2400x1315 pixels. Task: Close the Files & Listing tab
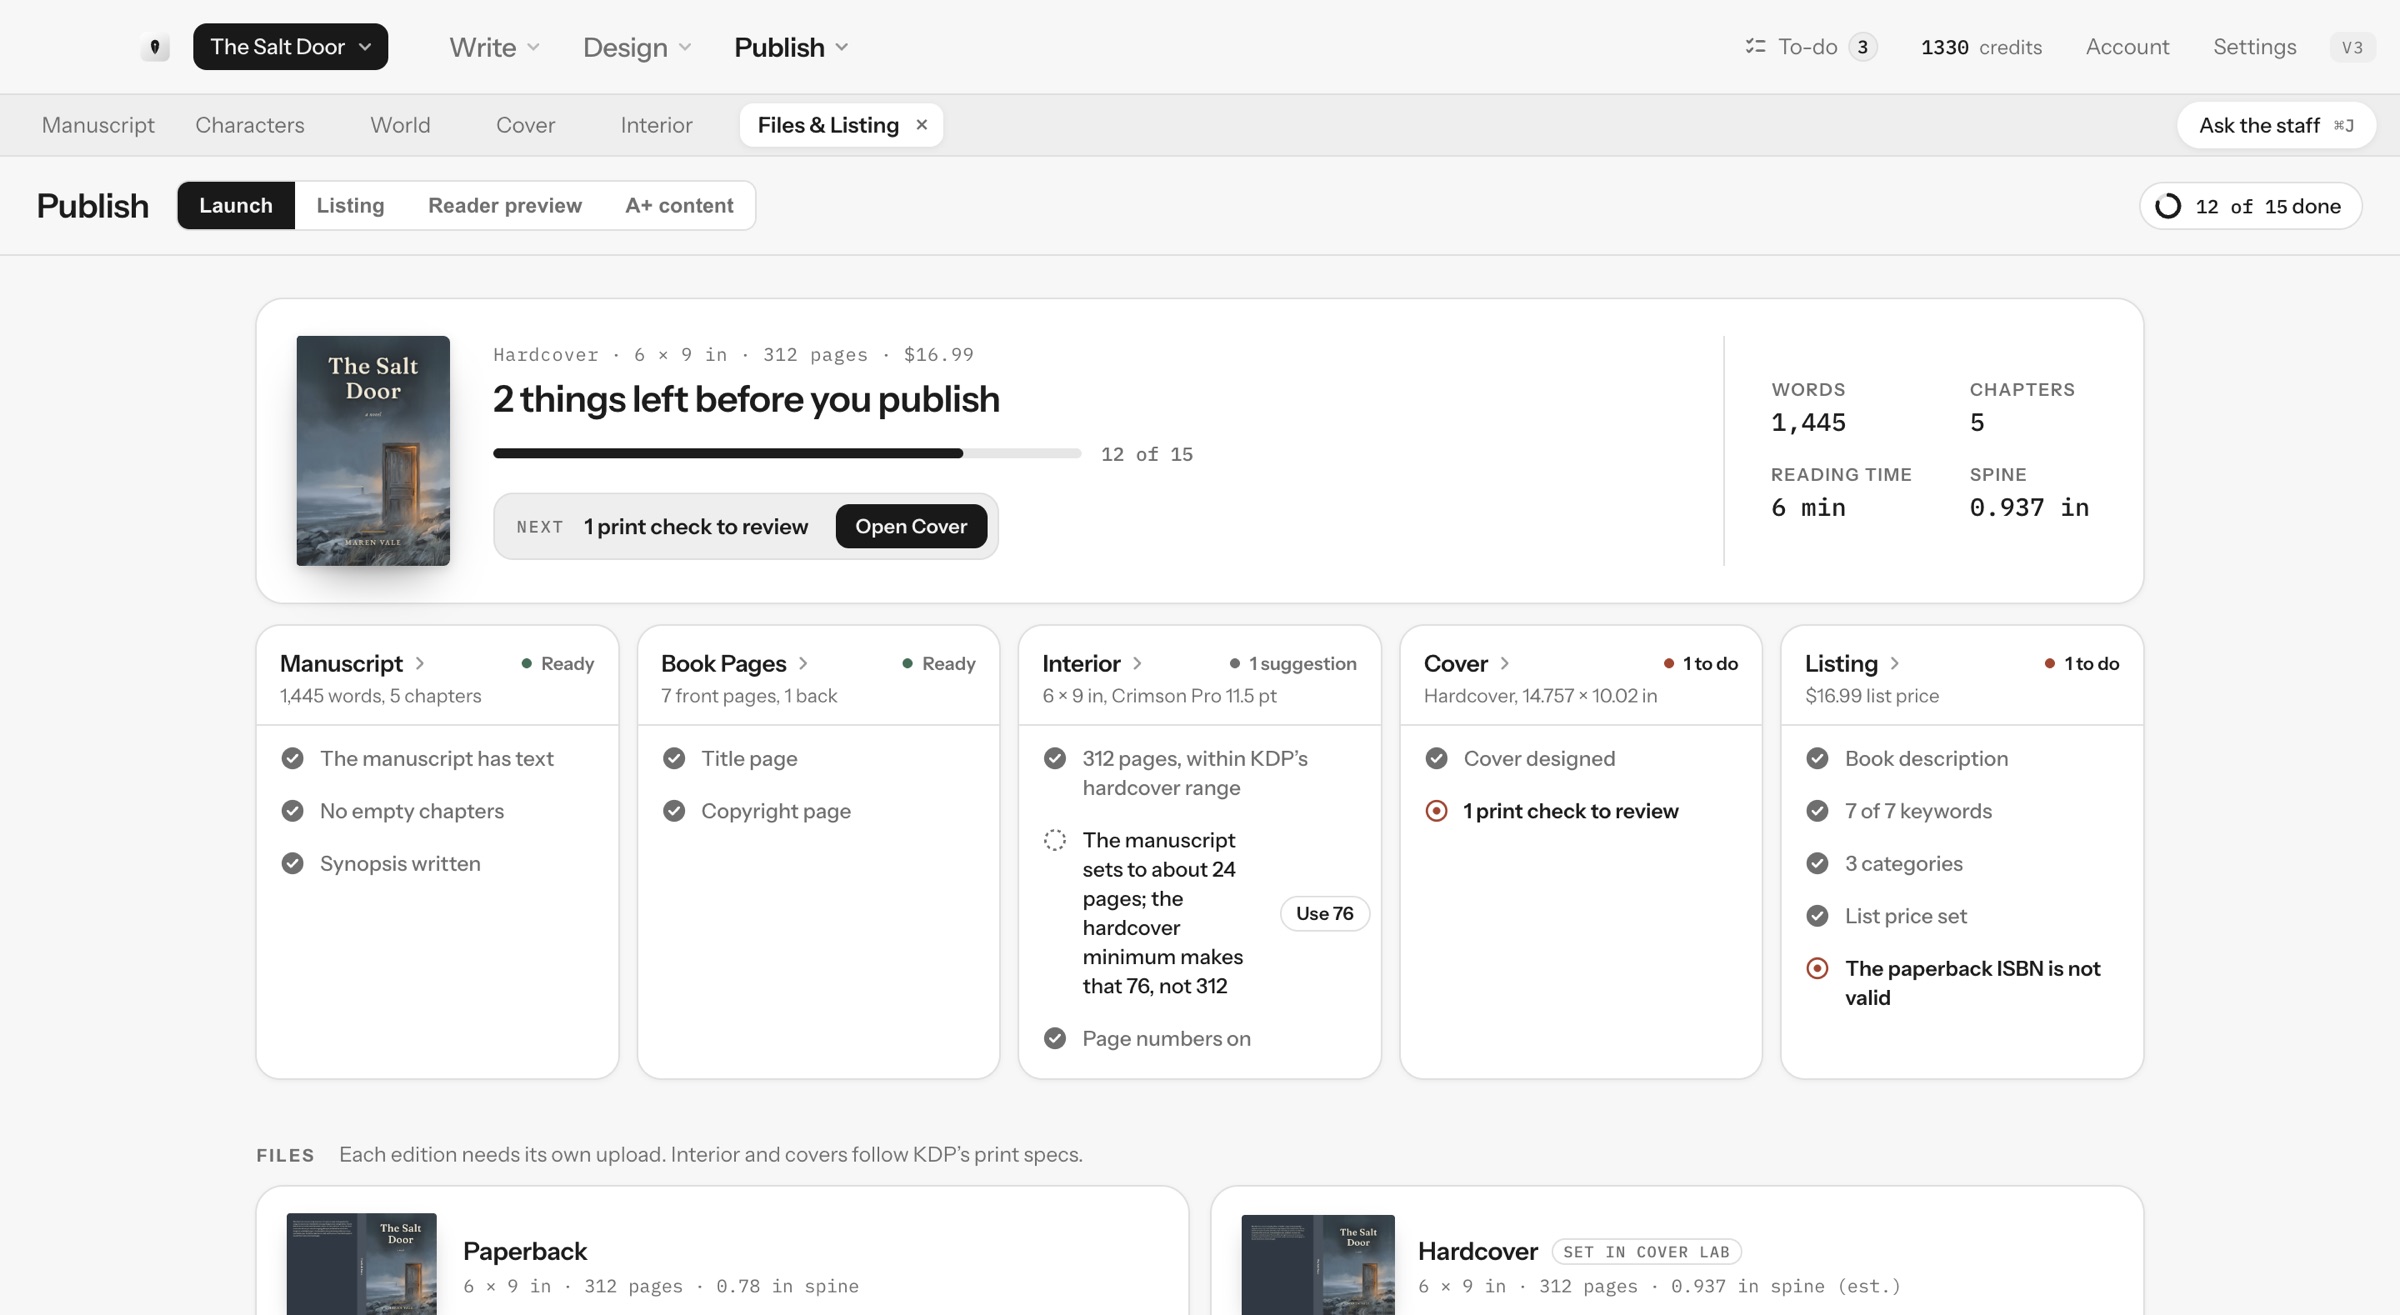pyautogui.click(x=922, y=125)
